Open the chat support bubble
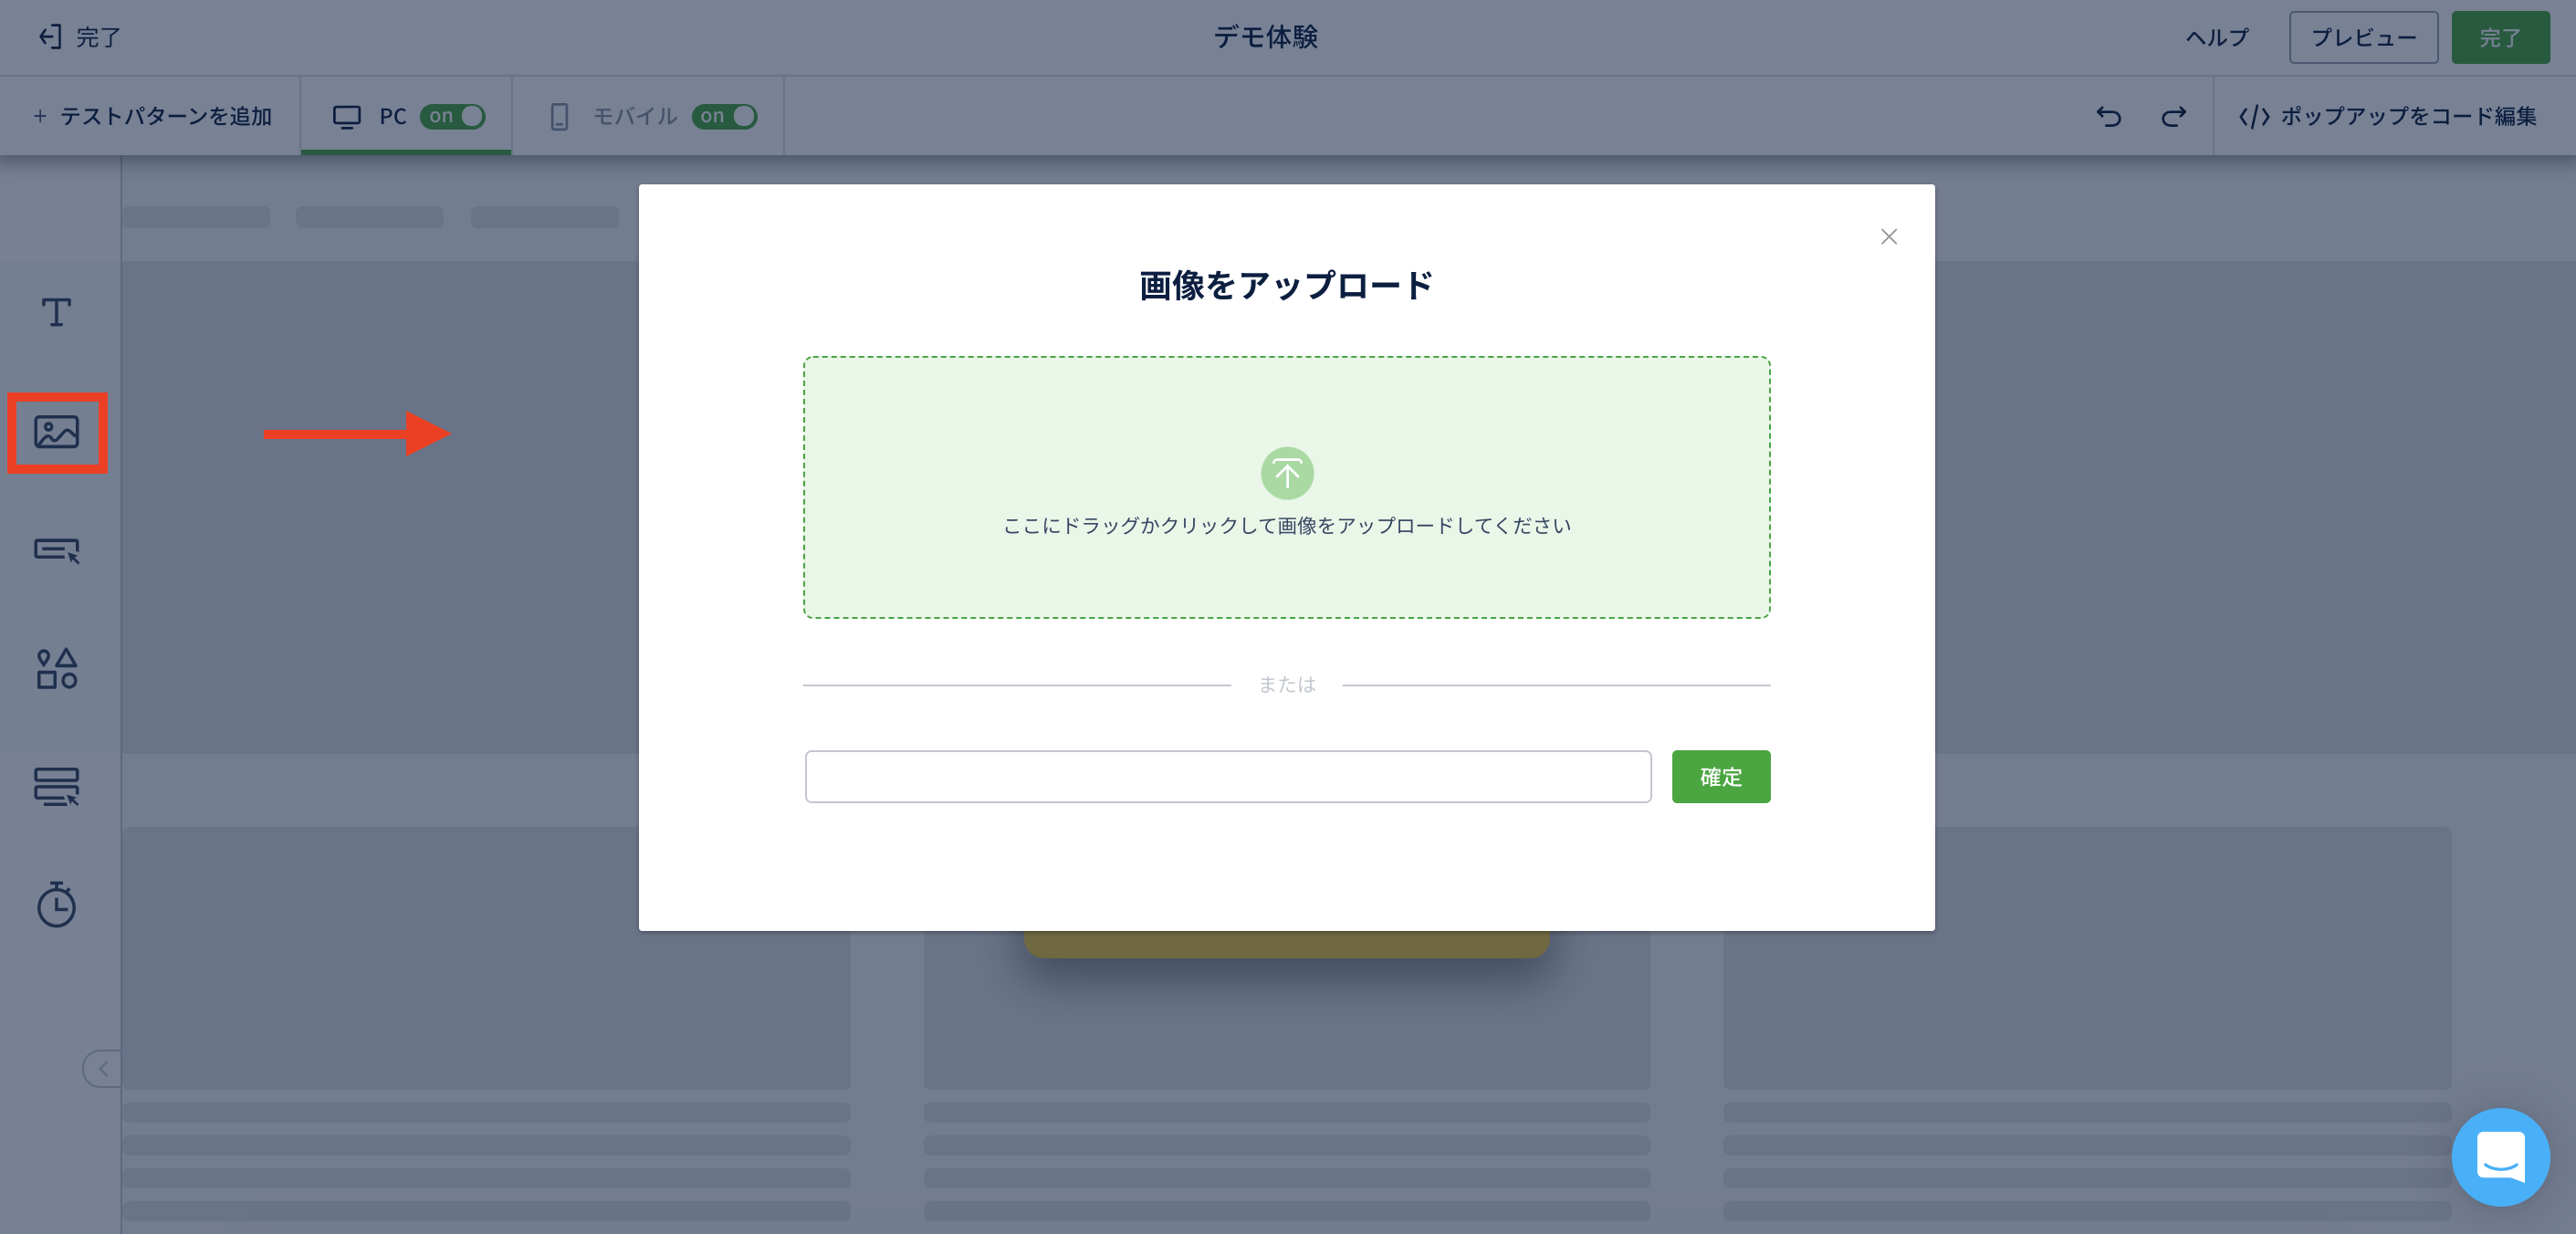This screenshot has width=2576, height=1234. click(2500, 1157)
